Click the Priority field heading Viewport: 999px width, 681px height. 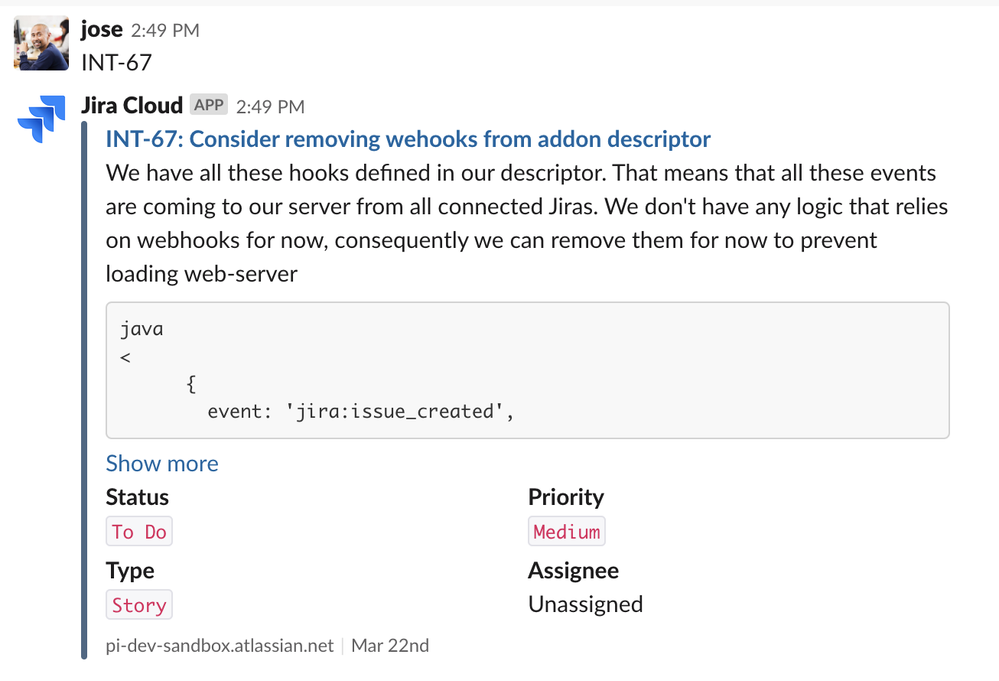tap(565, 497)
